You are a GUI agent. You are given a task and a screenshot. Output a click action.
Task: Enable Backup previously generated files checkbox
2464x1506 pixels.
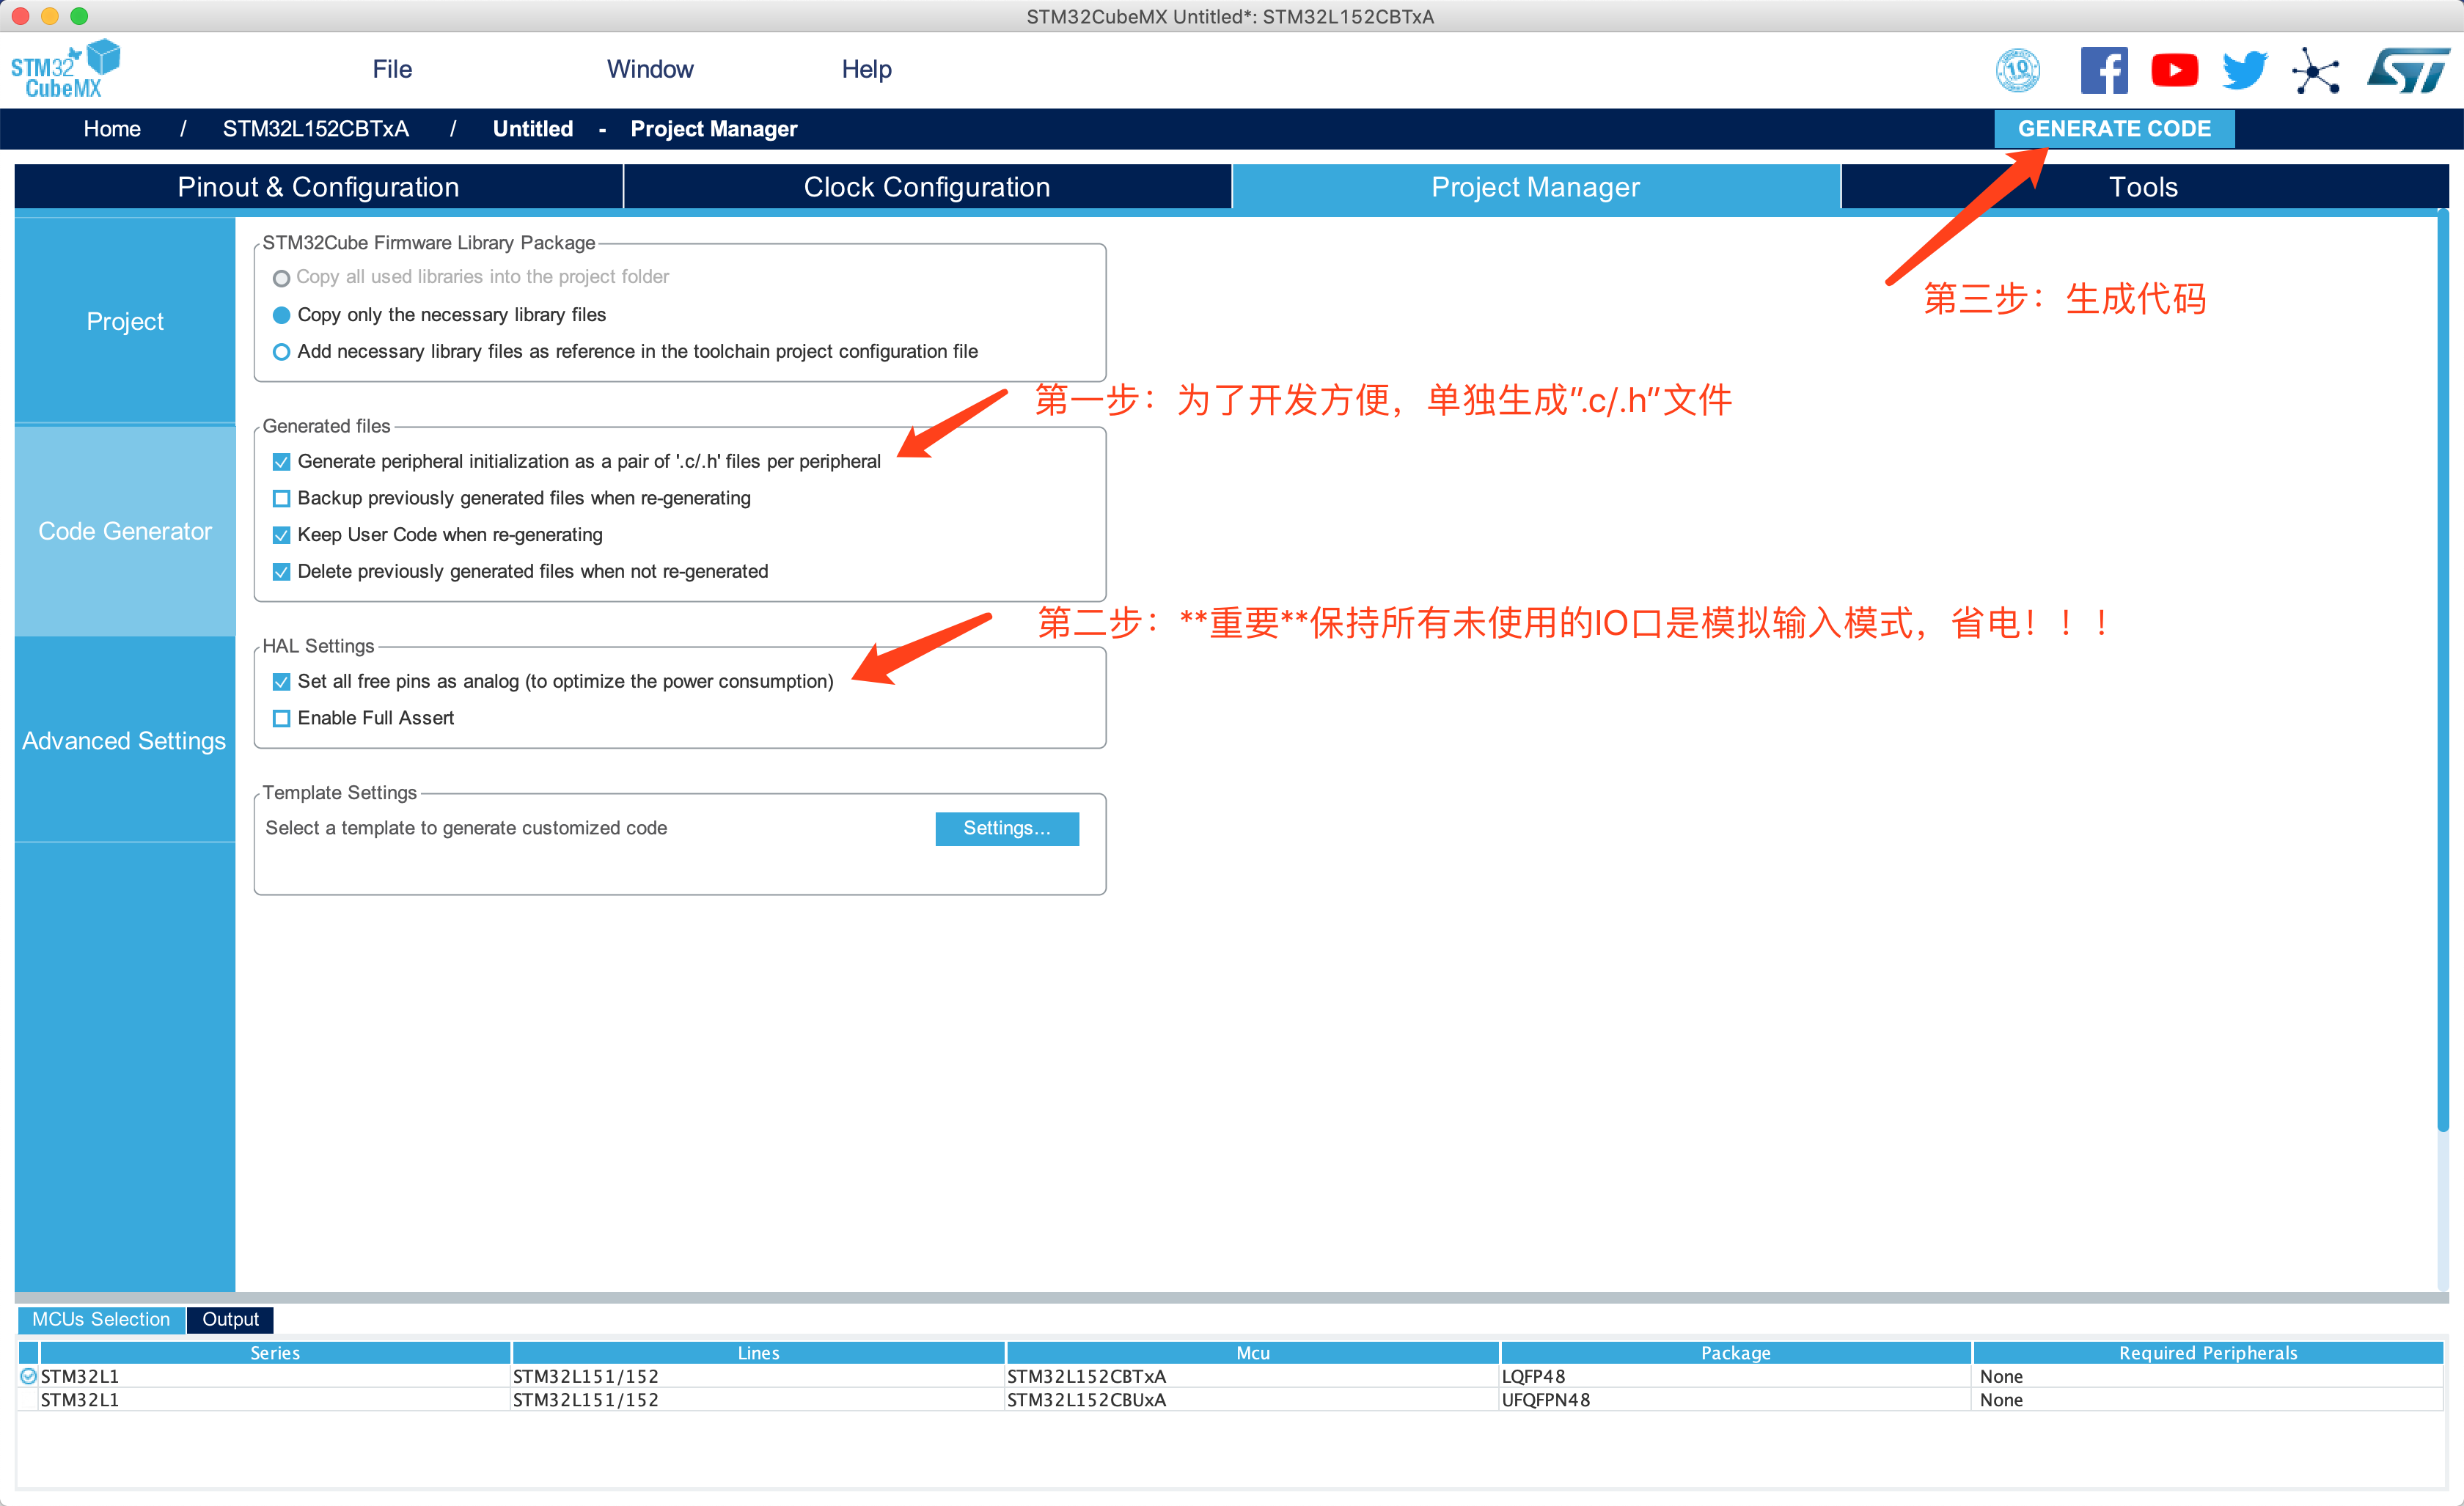pyautogui.click(x=282, y=498)
